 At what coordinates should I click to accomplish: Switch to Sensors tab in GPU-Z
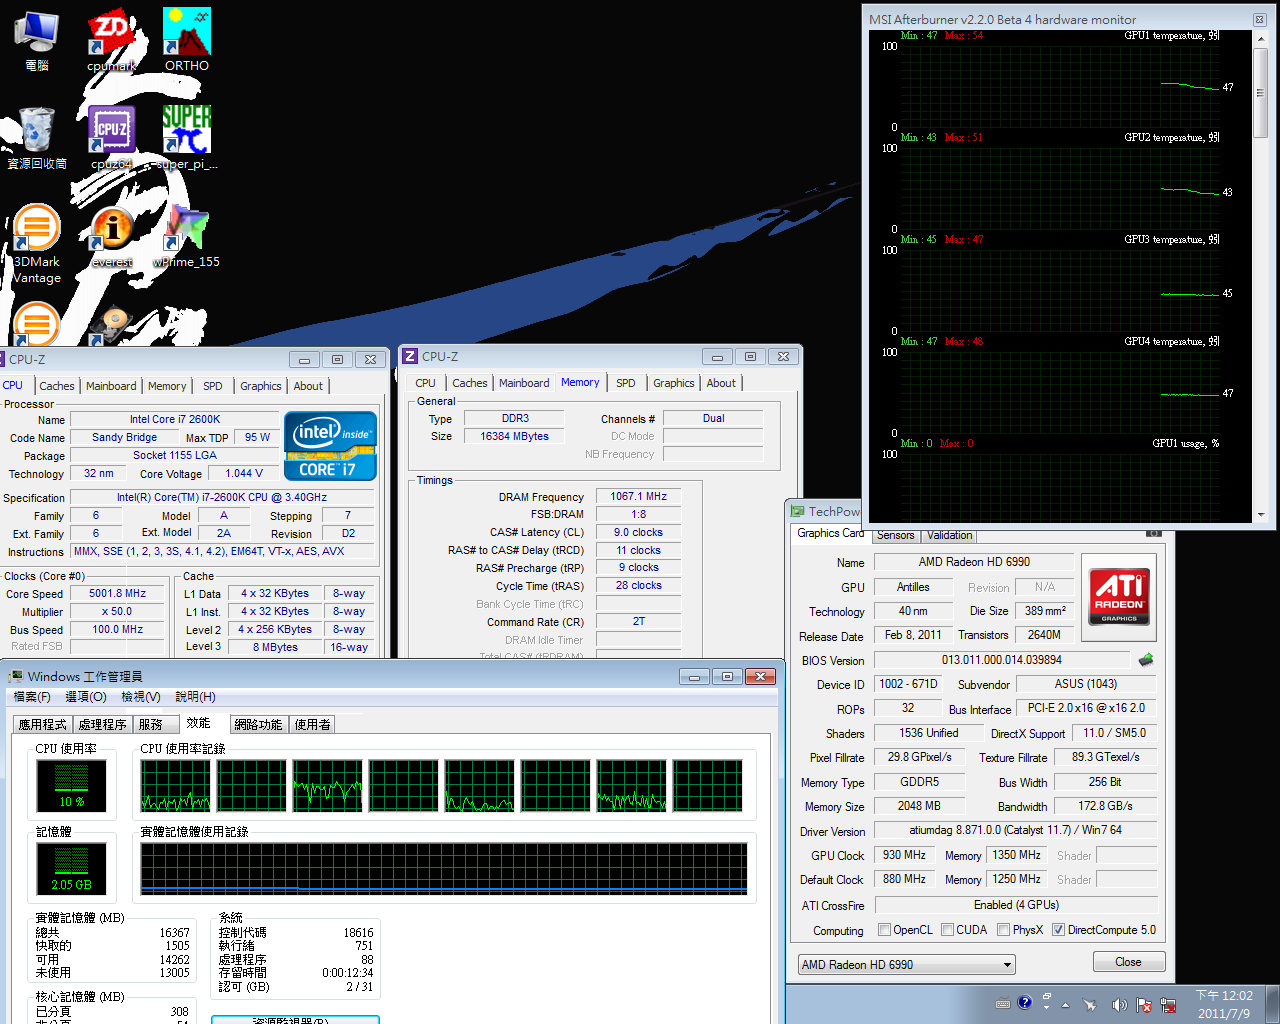(896, 535)
